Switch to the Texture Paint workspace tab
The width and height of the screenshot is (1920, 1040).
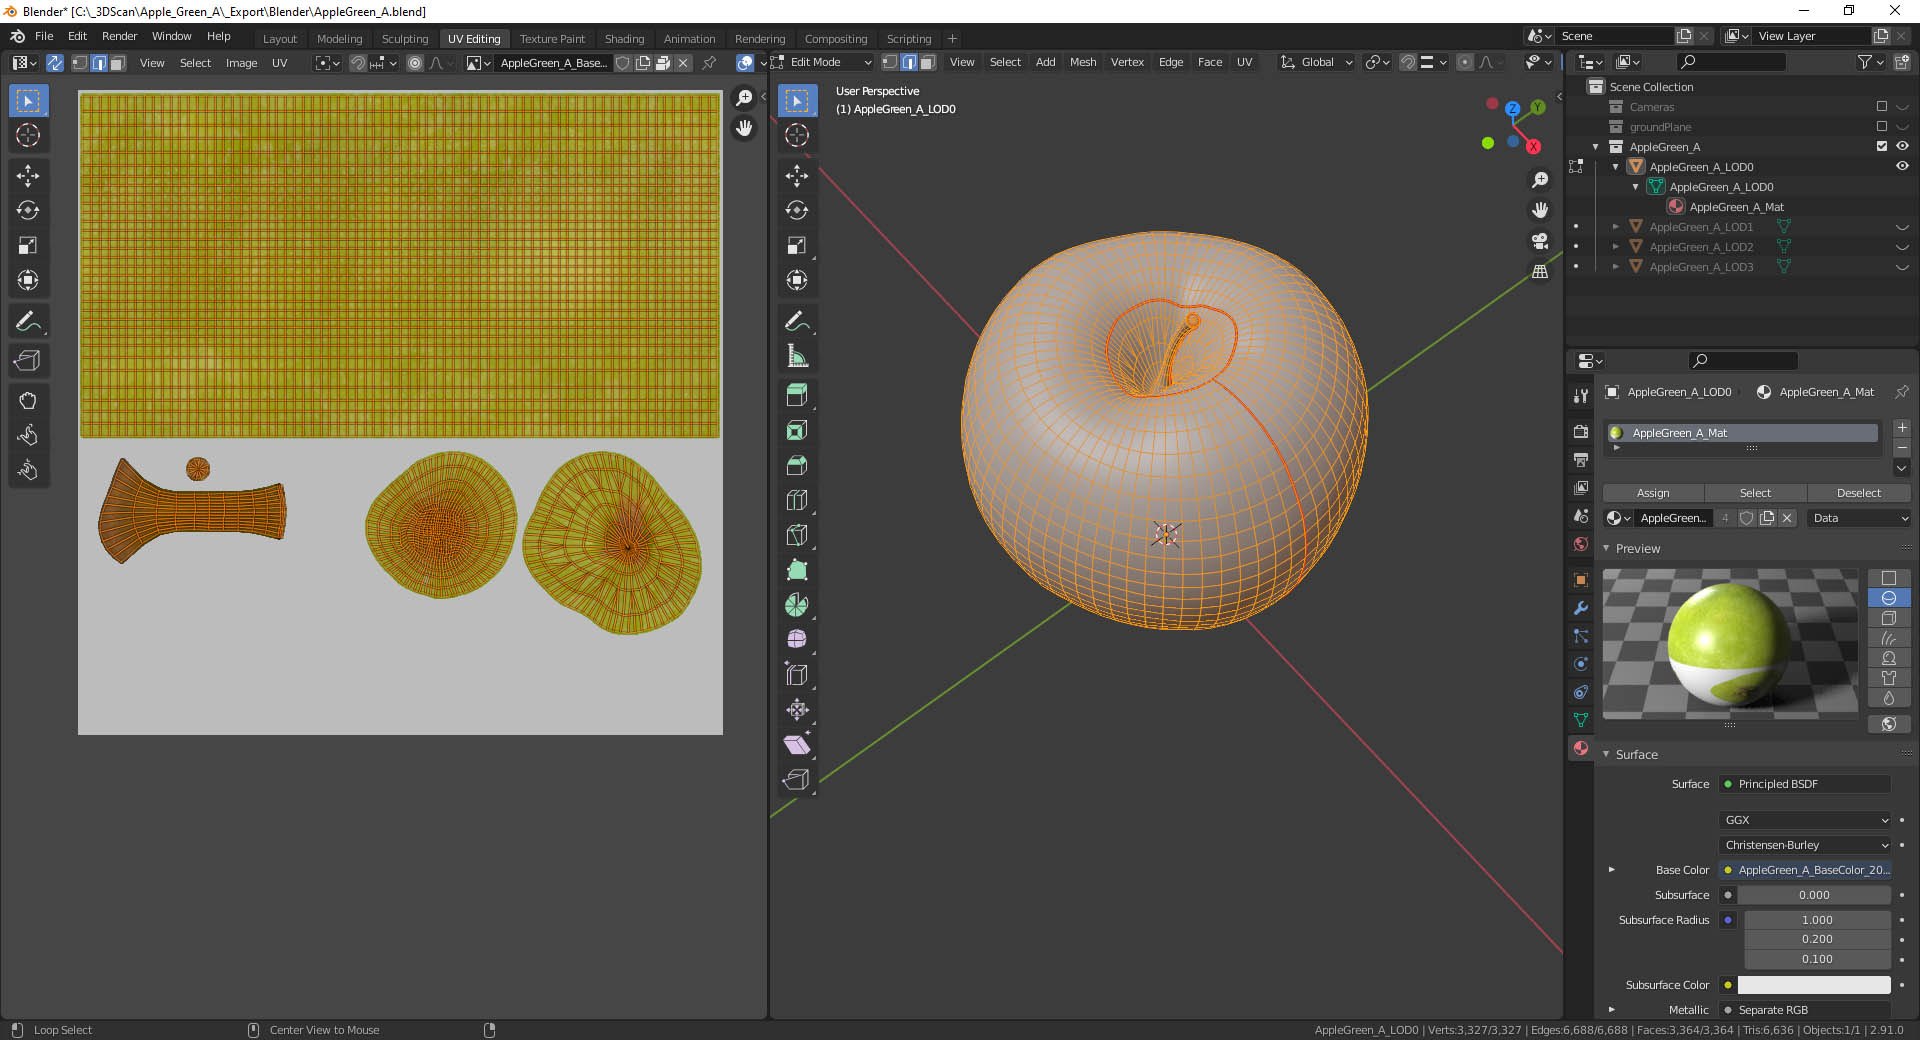pyautogui.click(x=552, y=39)
